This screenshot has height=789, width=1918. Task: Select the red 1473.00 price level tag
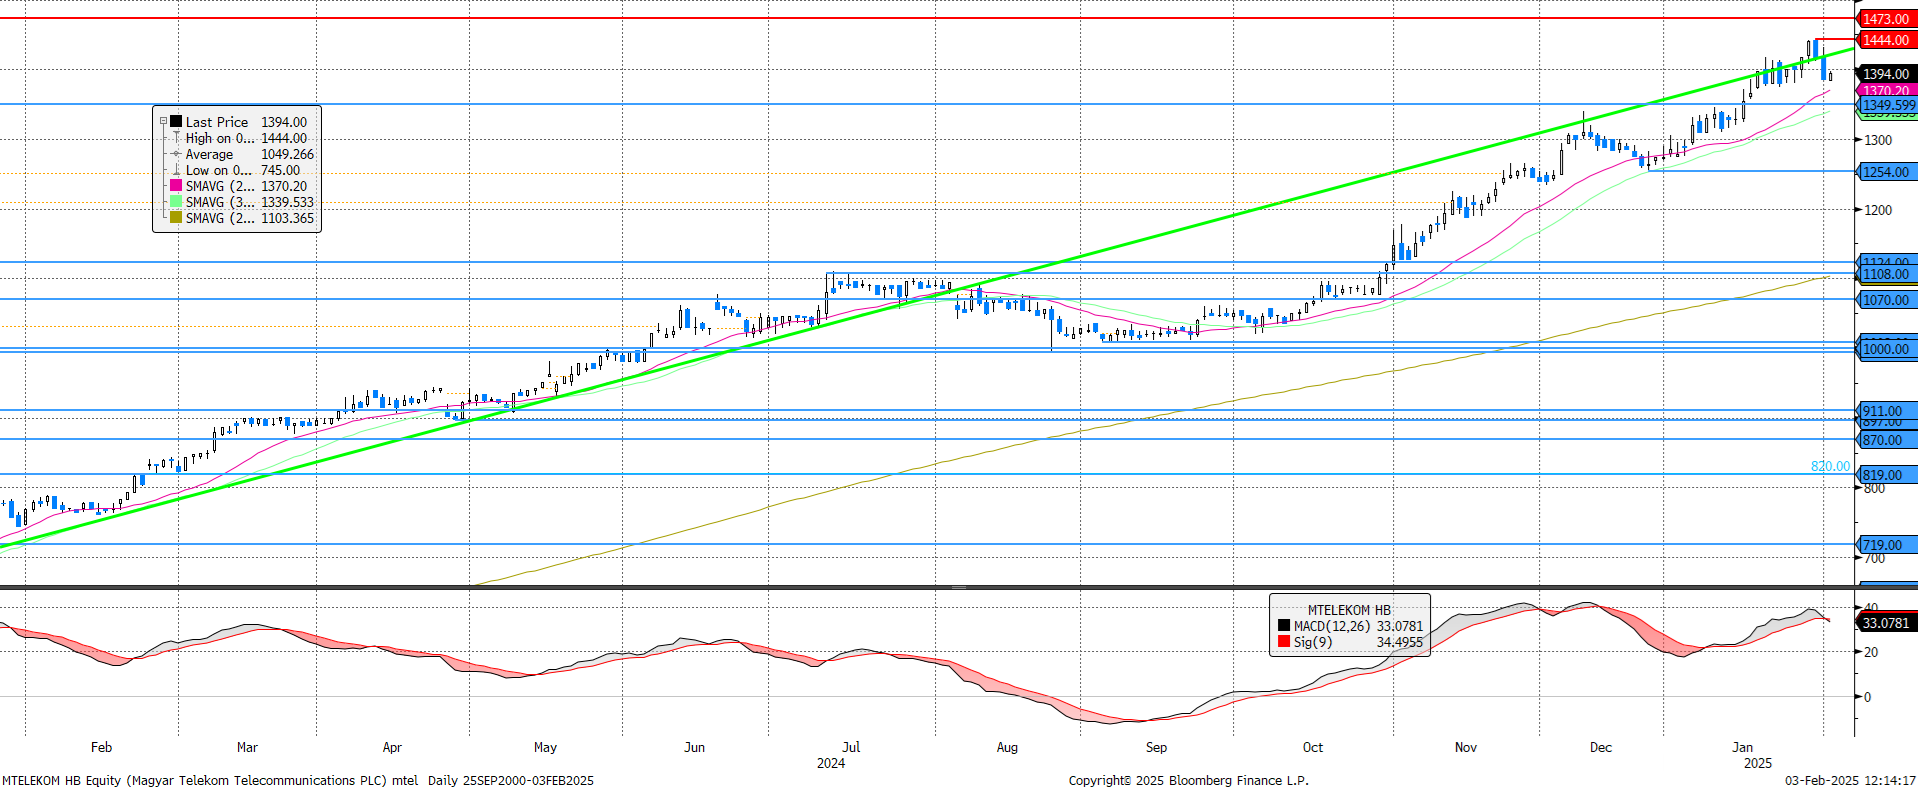[1885, 19]
